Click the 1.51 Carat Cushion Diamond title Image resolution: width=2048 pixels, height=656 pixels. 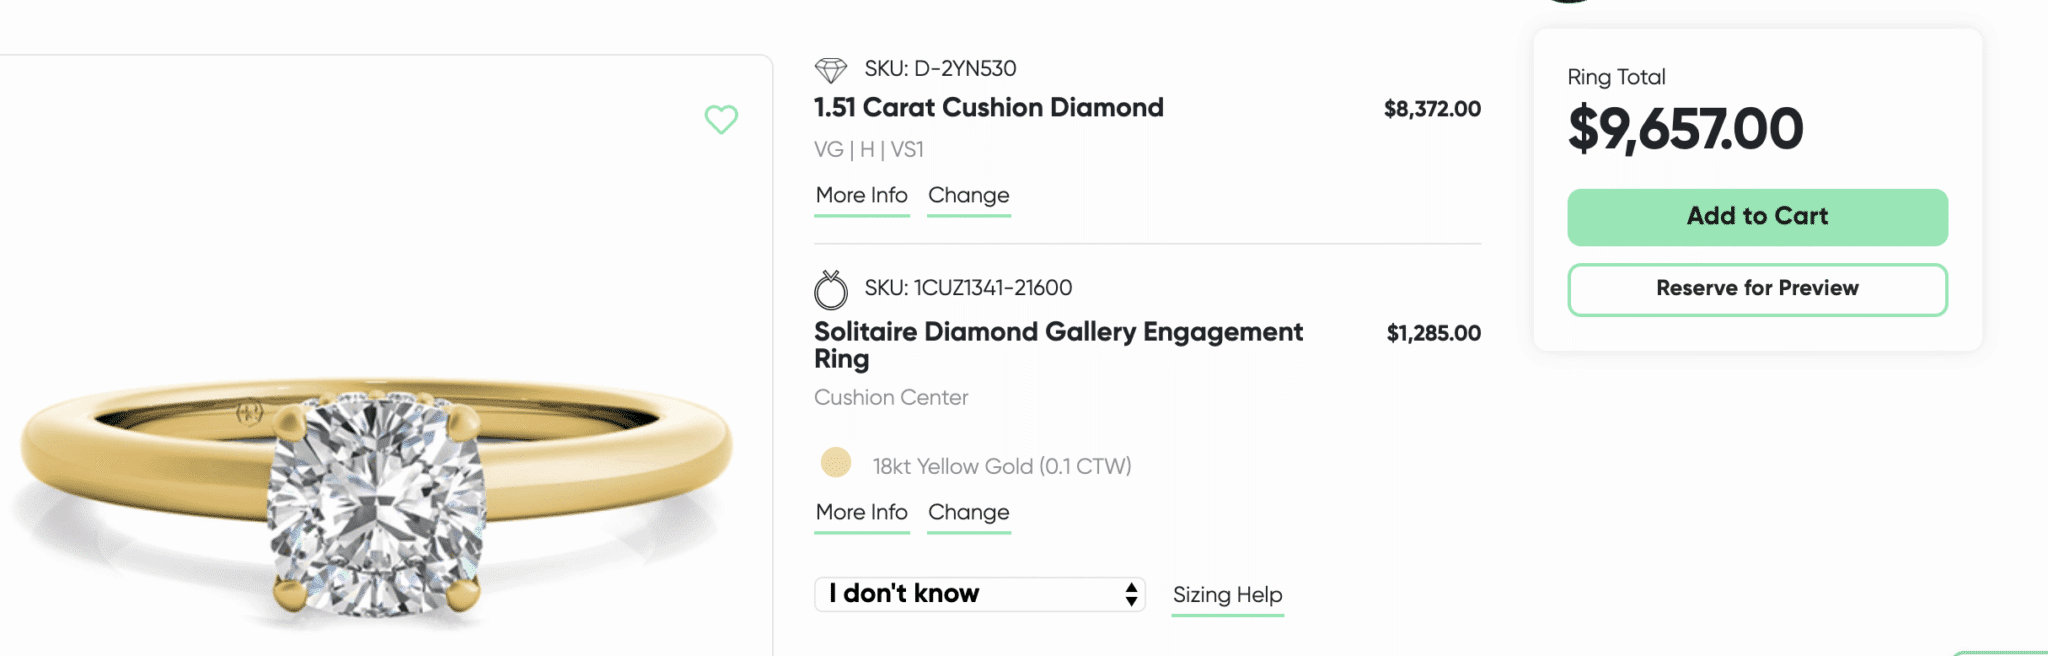click(988, 108)
